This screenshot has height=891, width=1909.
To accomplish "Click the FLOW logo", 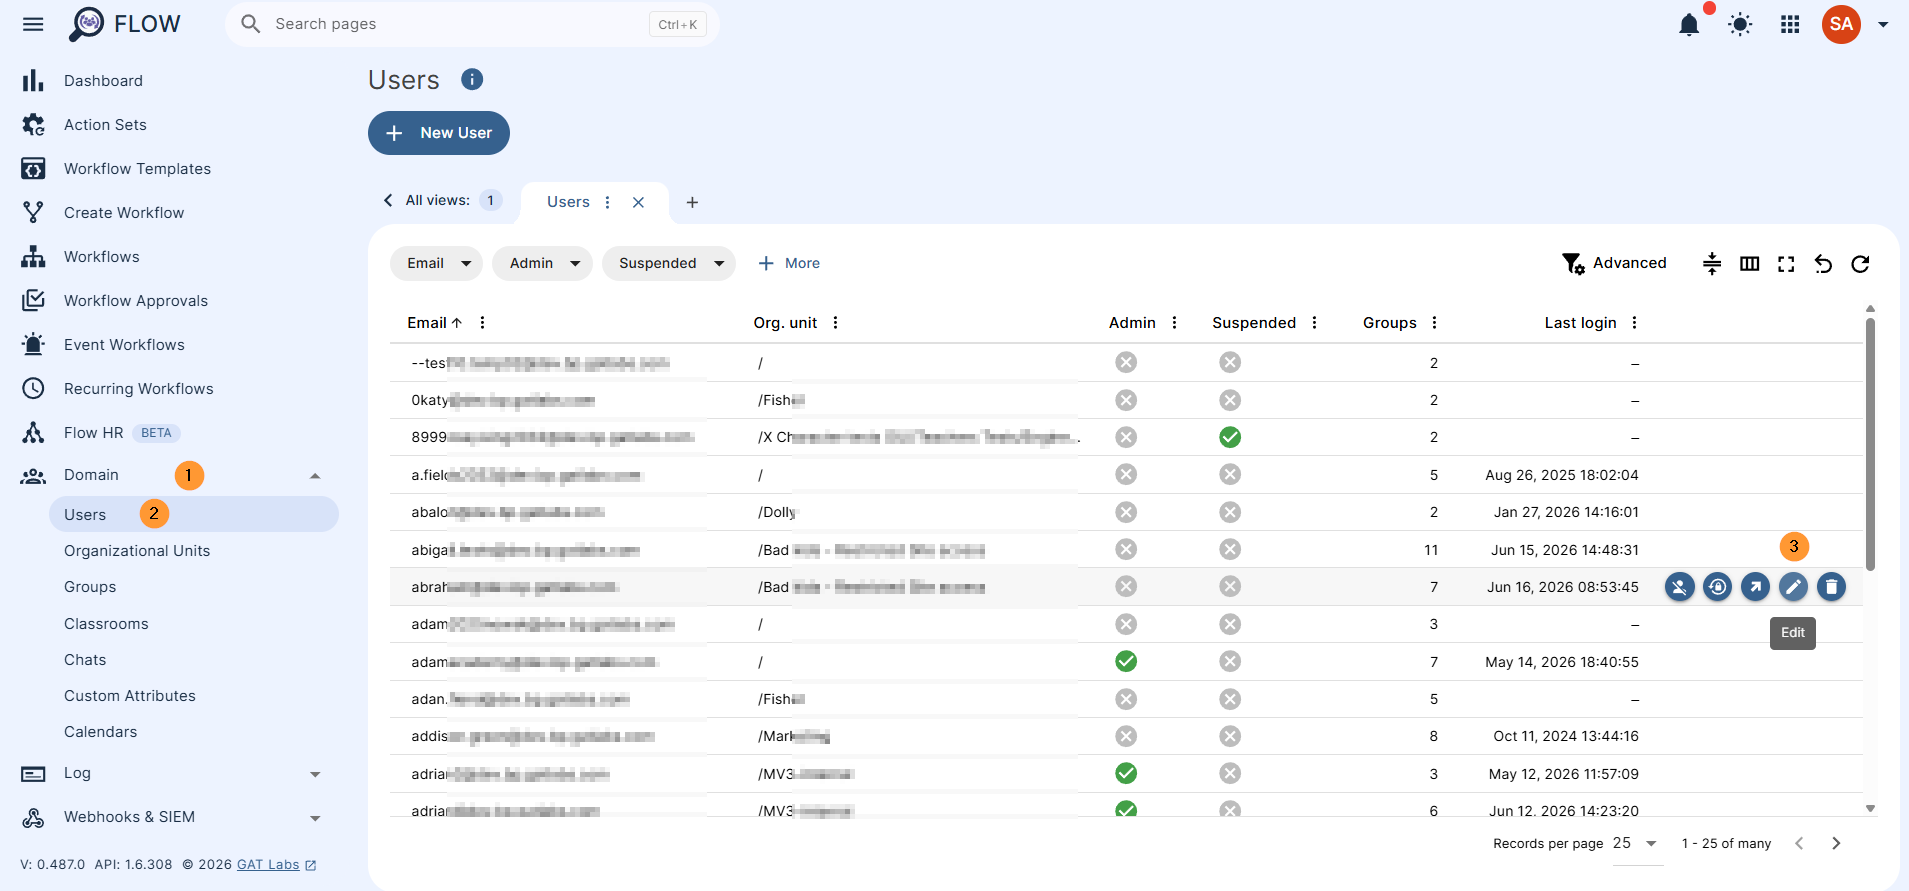I will 124,24.
